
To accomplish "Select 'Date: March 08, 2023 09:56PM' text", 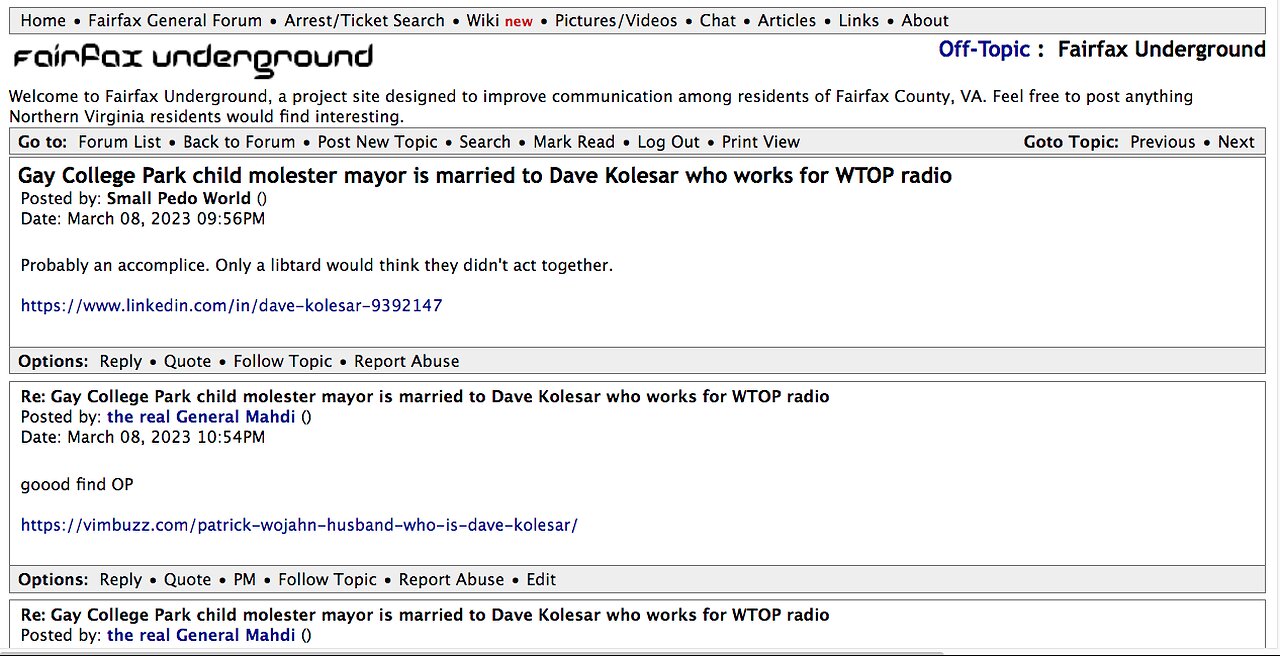I will tap(143, 218).
